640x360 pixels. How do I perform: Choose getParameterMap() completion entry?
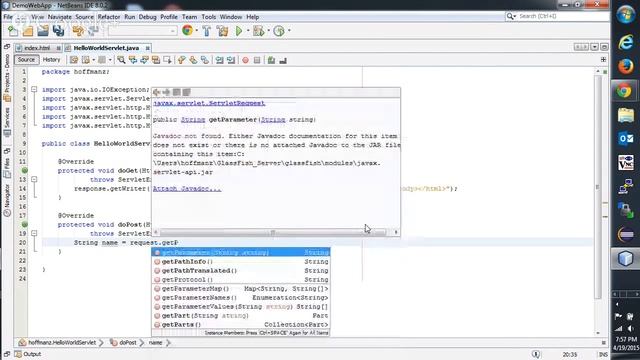241,289
